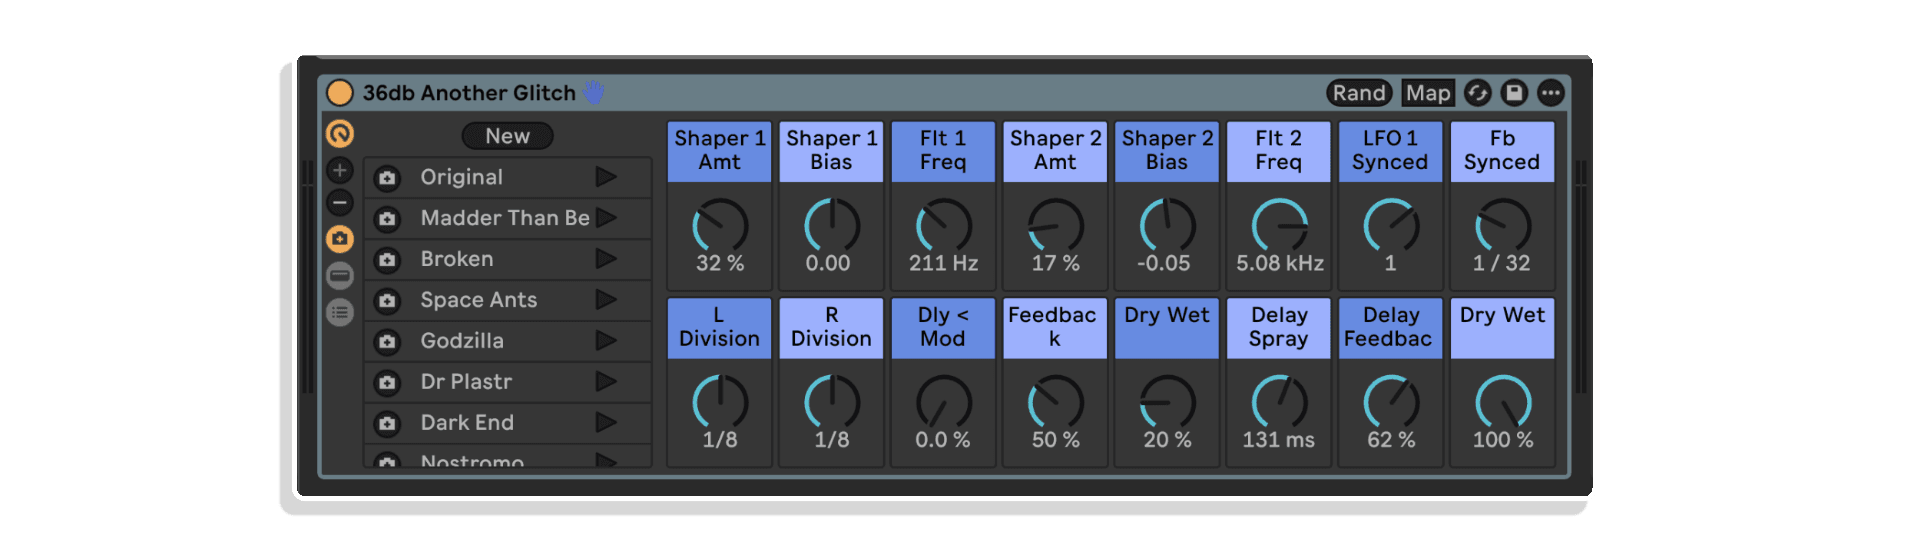Viewport: 1920px width, 551px height.
Task: Click the 1 / 32 value readout
Action: 1502,263
